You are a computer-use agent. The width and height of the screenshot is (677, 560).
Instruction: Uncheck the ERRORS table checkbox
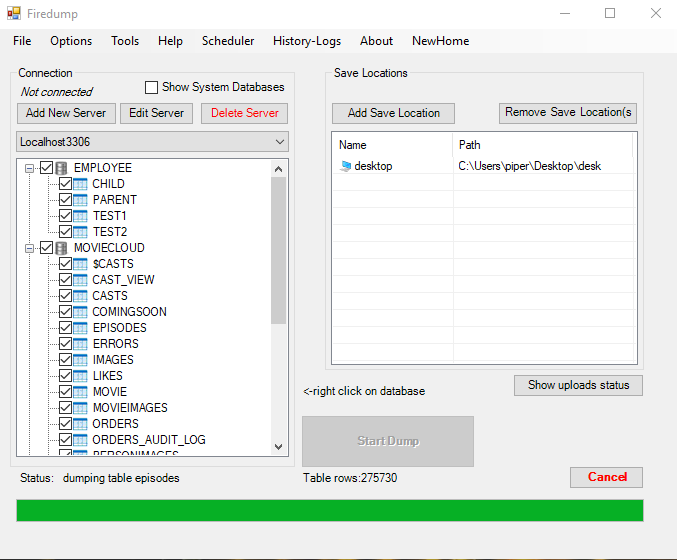click(65, 344)
